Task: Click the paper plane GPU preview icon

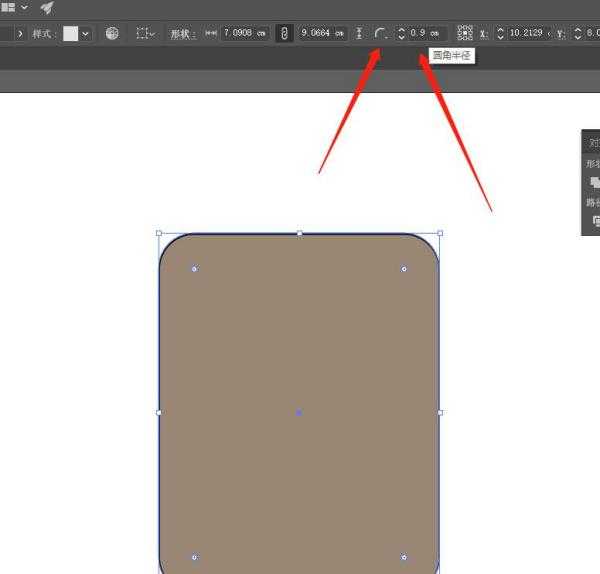Action: pos(47,7)
